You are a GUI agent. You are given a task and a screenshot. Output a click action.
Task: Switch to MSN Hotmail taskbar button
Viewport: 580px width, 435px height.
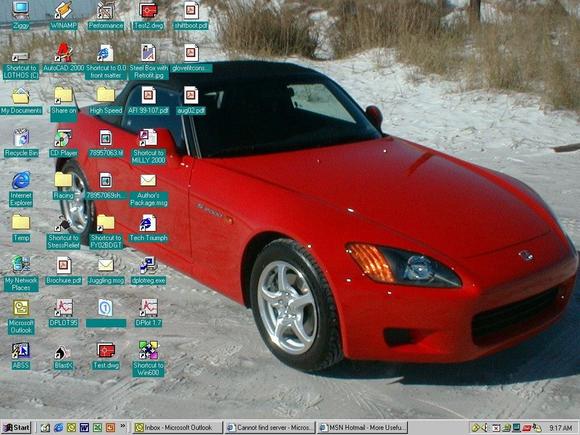[362, 428]
